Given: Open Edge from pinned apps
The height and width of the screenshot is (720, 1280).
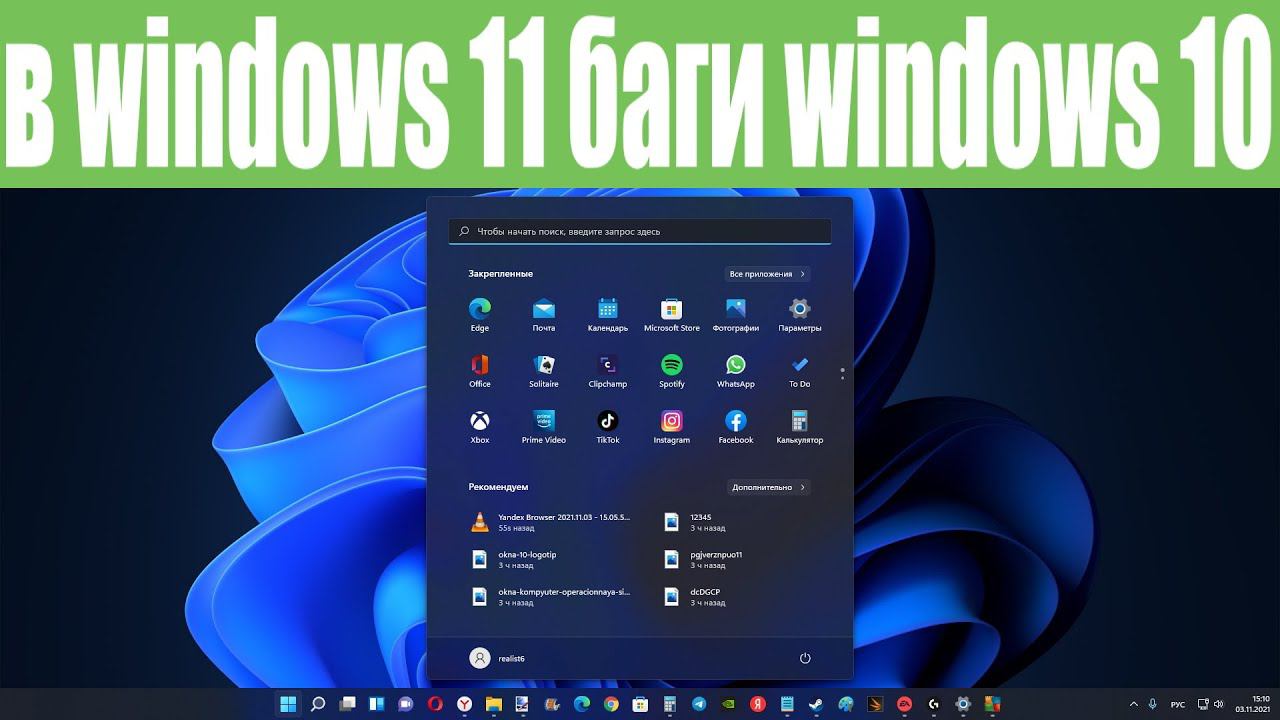Looking at the screenshot, I should point(480,314).
